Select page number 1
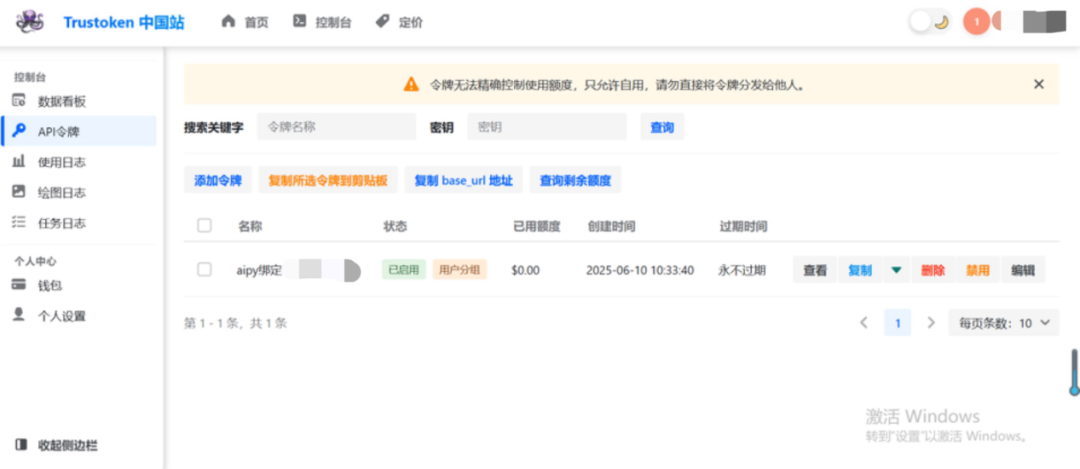Screen dimensions: 1080x469 pos(897,322)
